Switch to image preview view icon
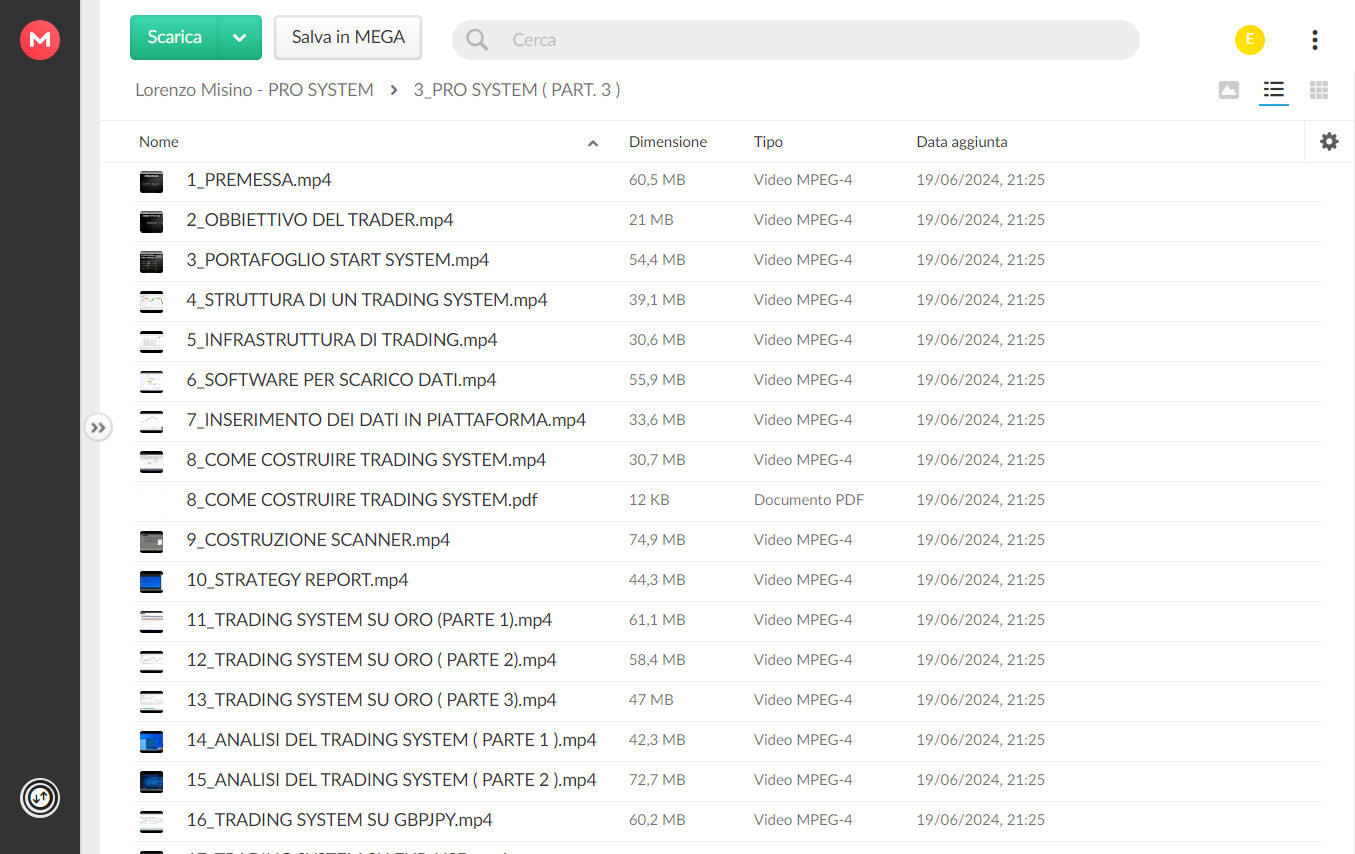Viewport: 1355px width, 854px height. pyautogui.click(x=1229, y=90)
